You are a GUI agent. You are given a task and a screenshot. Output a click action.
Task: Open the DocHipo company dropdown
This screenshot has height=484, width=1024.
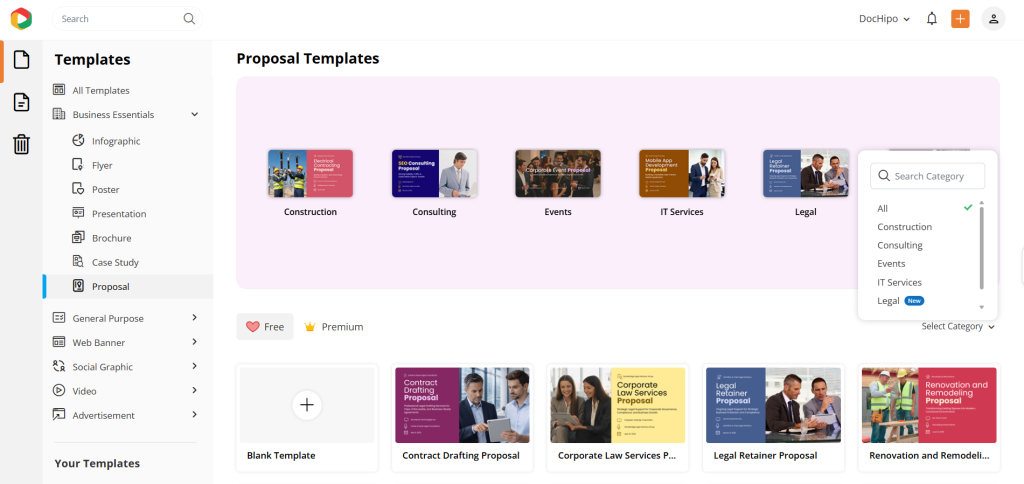click(x=884, y=19)
